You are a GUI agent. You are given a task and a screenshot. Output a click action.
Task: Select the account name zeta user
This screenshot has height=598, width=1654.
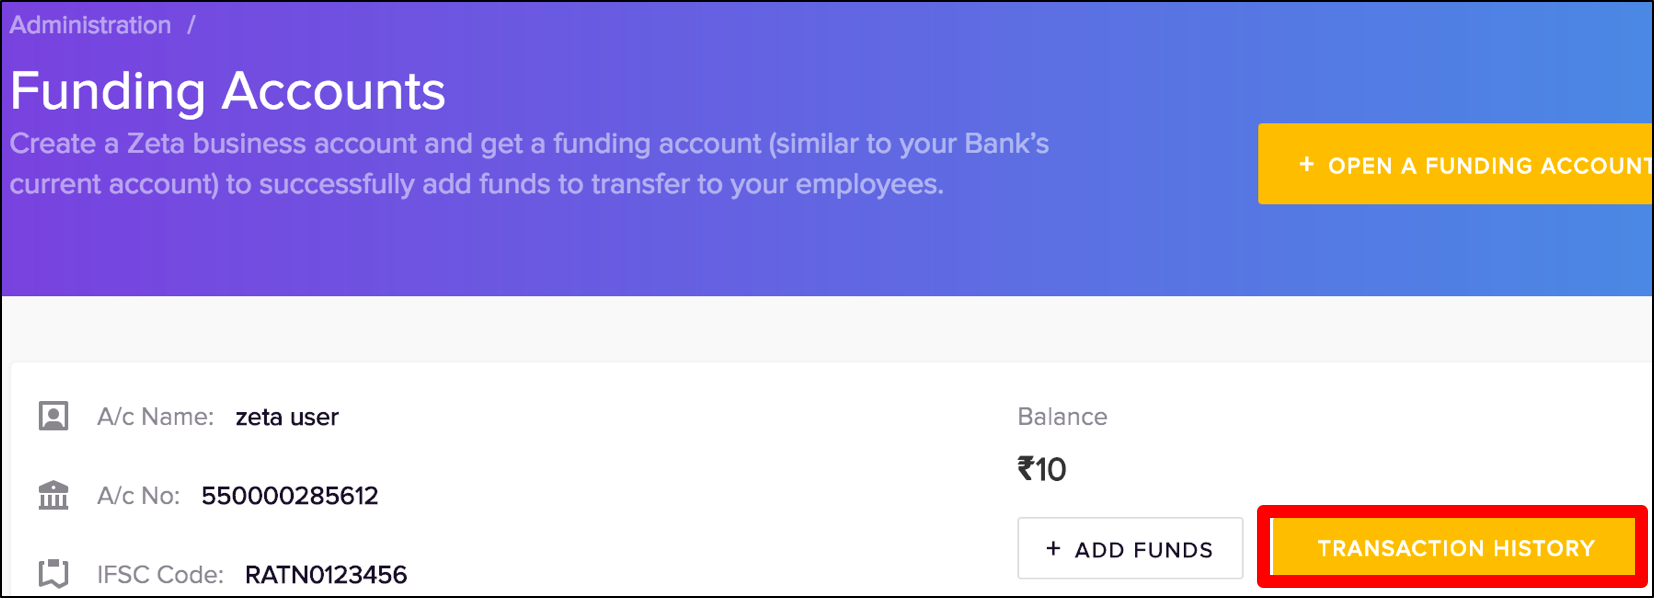287,417
